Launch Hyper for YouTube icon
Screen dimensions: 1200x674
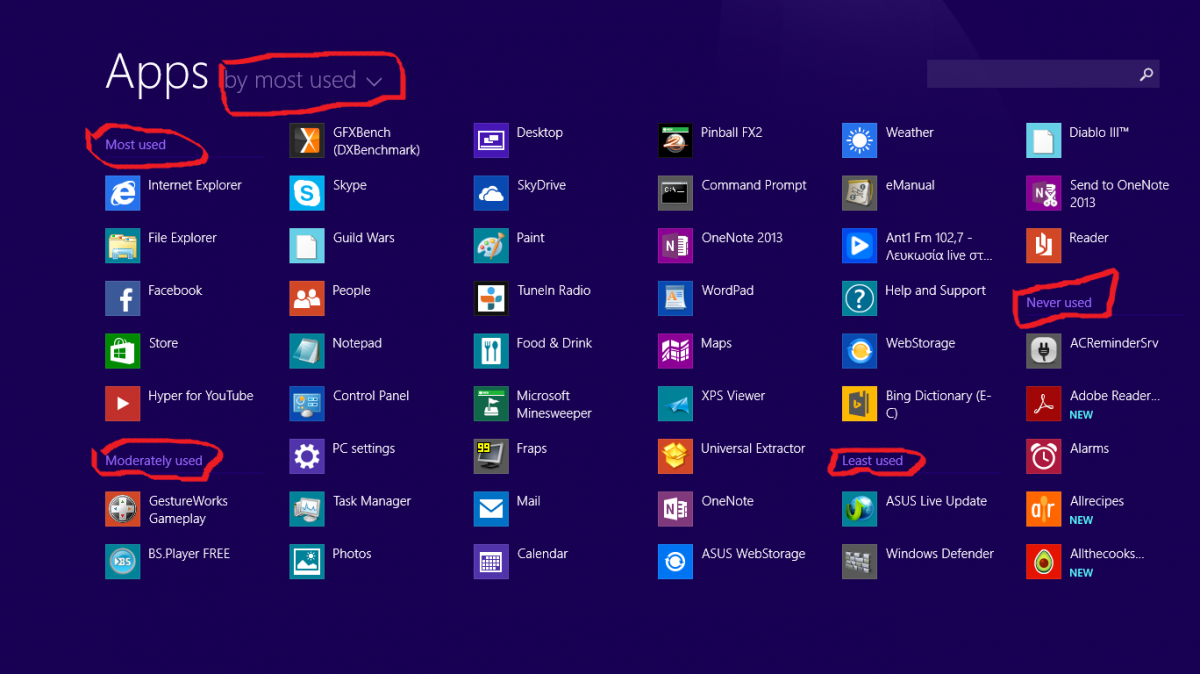point(122,404)
